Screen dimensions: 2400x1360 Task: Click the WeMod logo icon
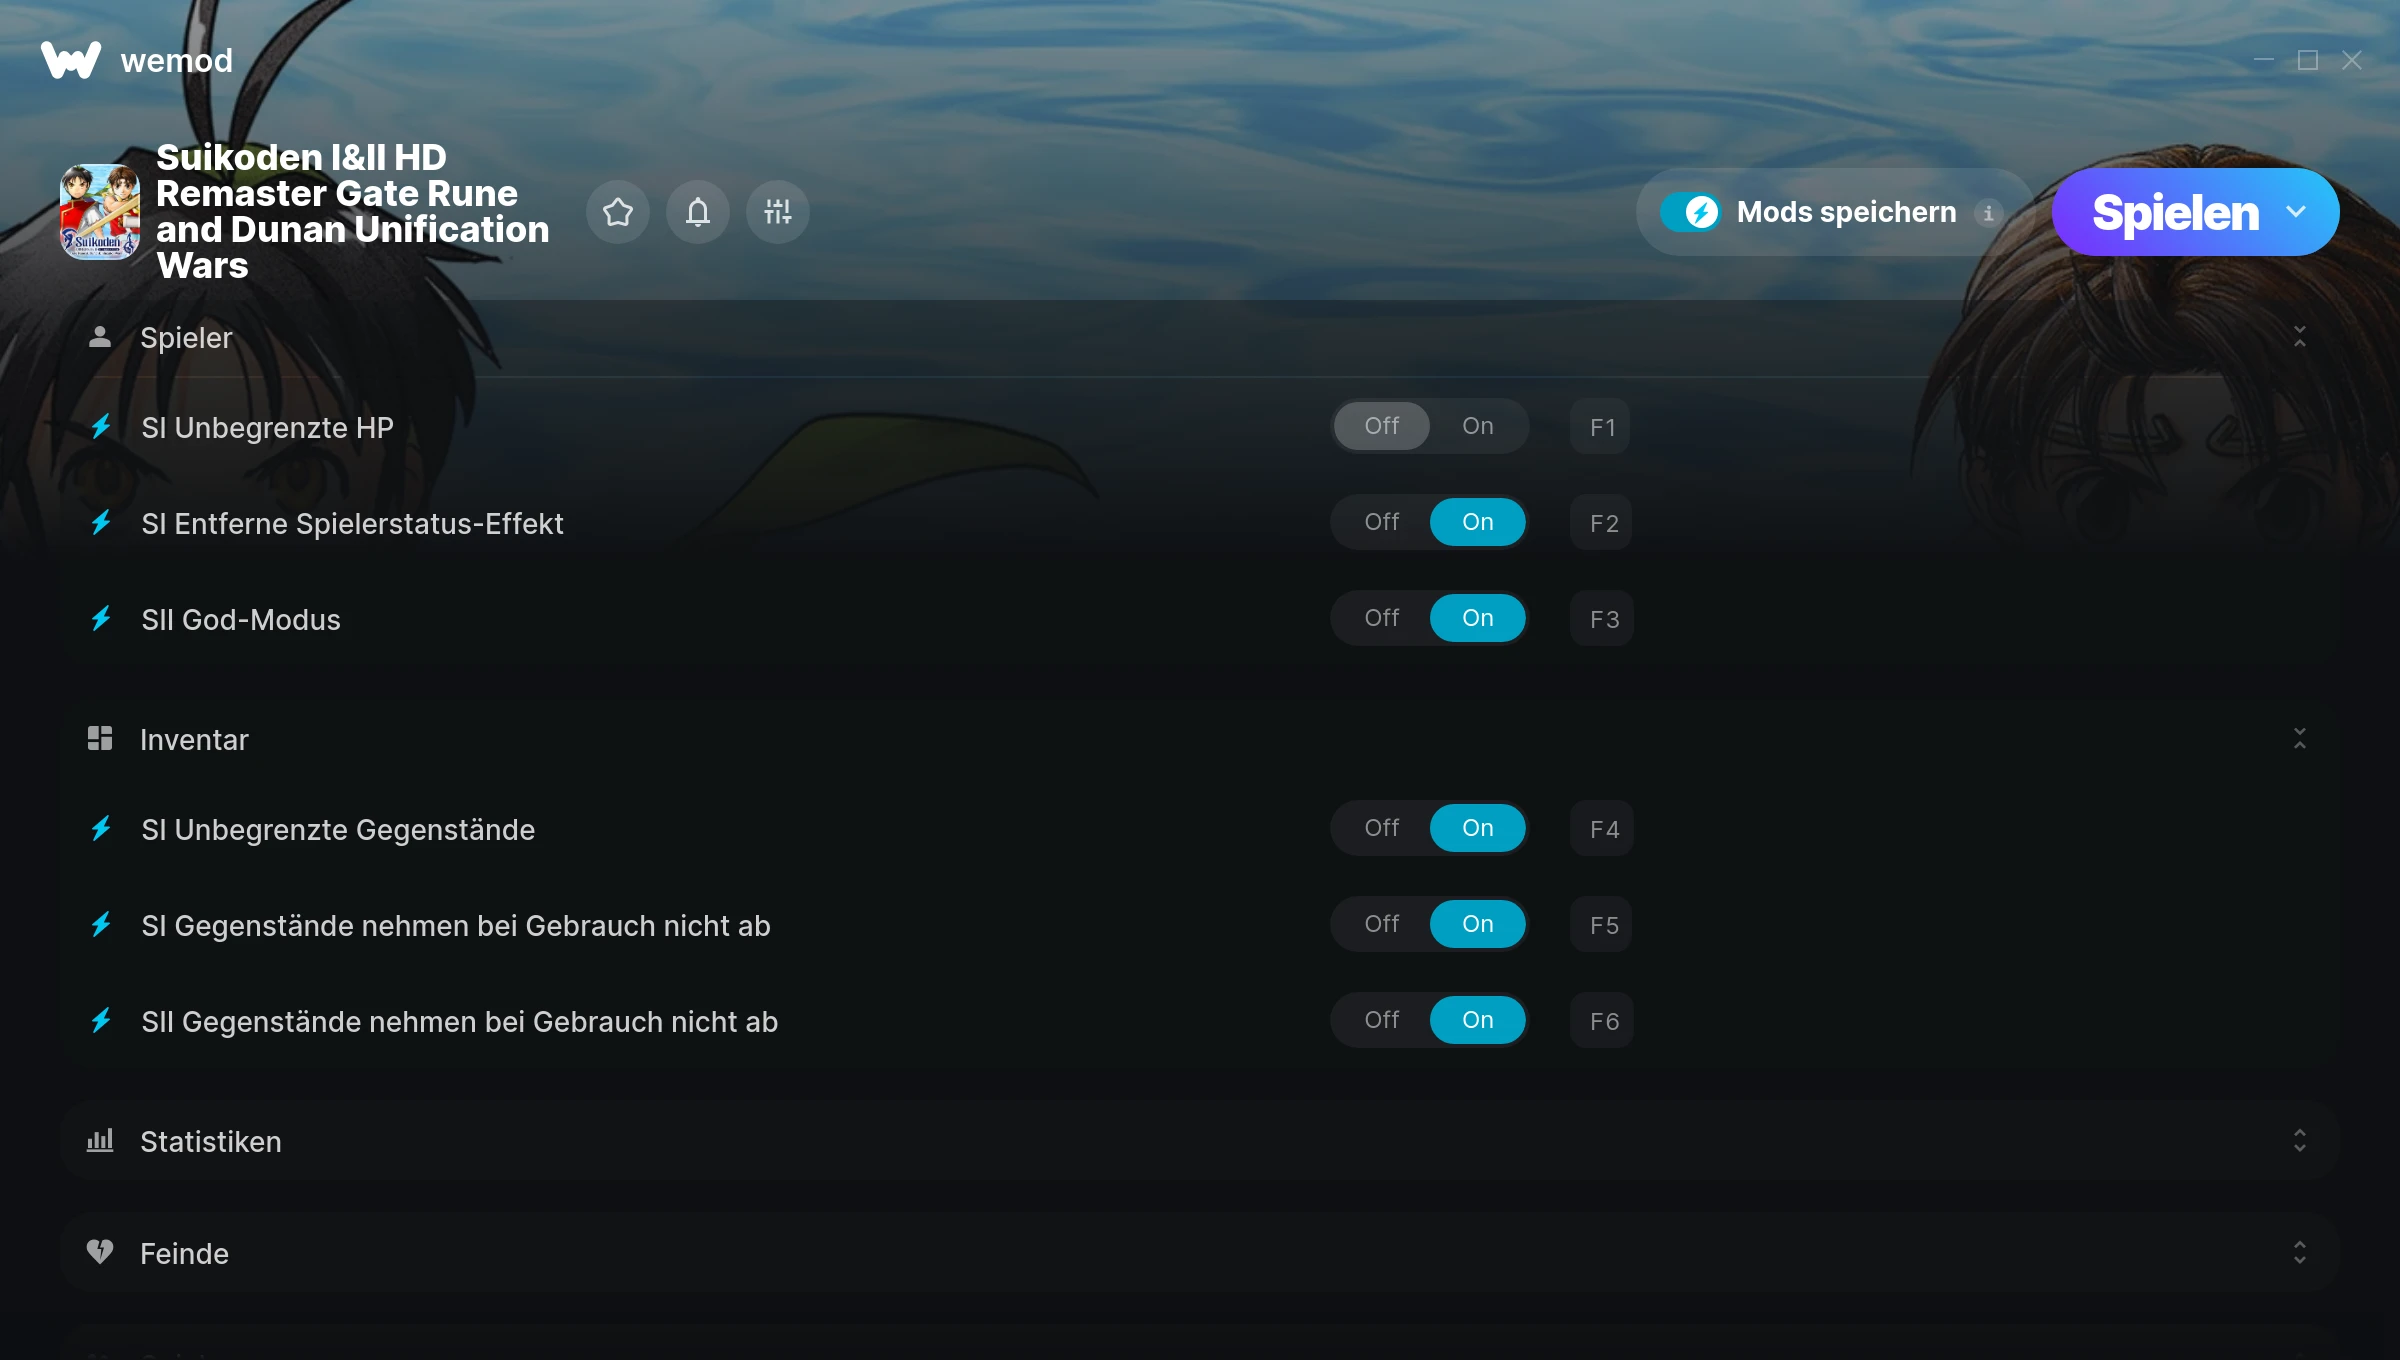click(70, 60)
